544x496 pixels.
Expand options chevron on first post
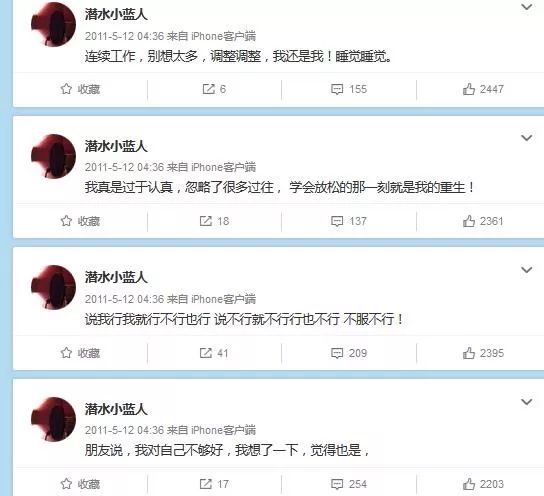(x=527, y=7)
